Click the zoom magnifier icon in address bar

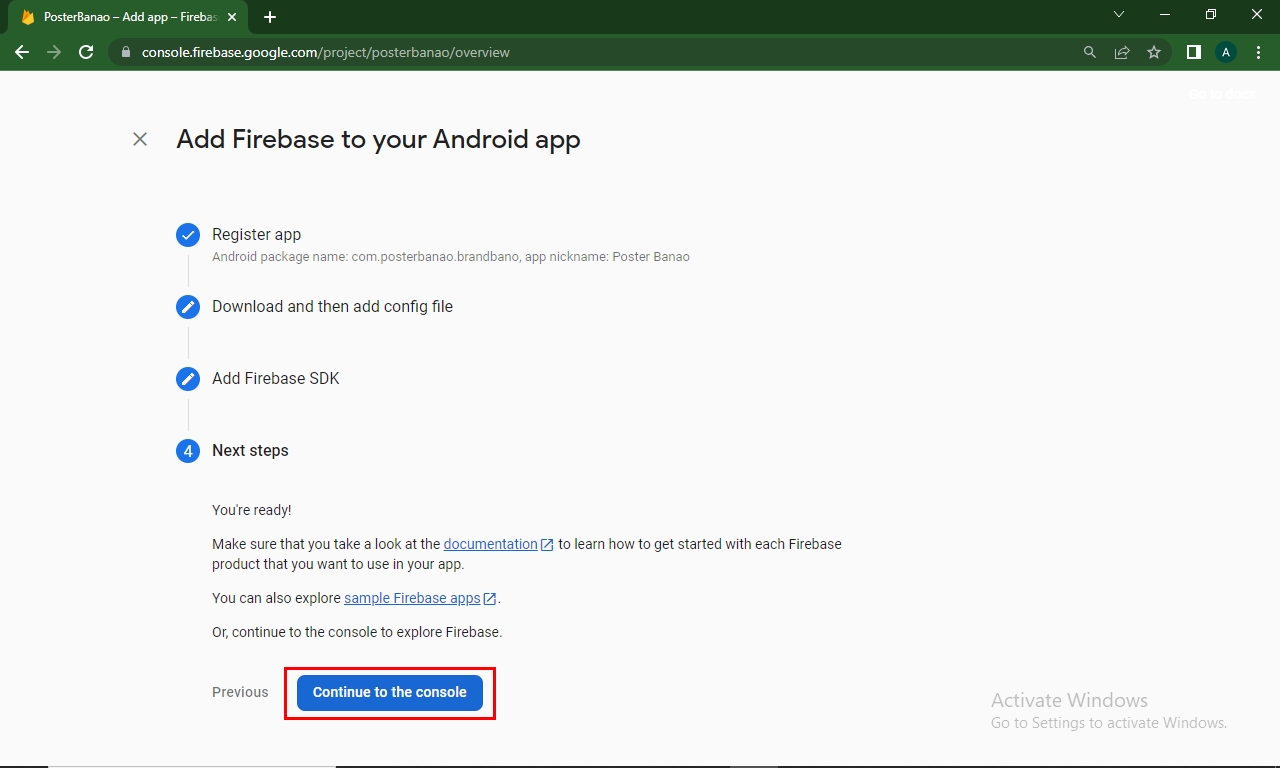(x=1090, y=52)
